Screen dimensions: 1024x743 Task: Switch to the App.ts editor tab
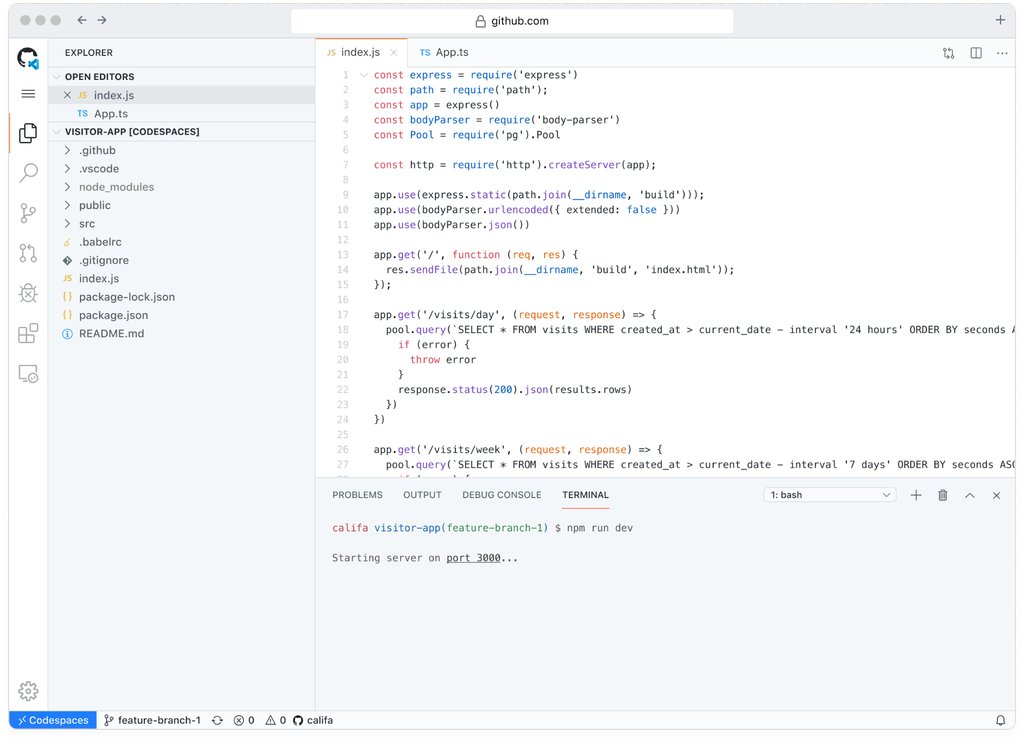point(444,52)
